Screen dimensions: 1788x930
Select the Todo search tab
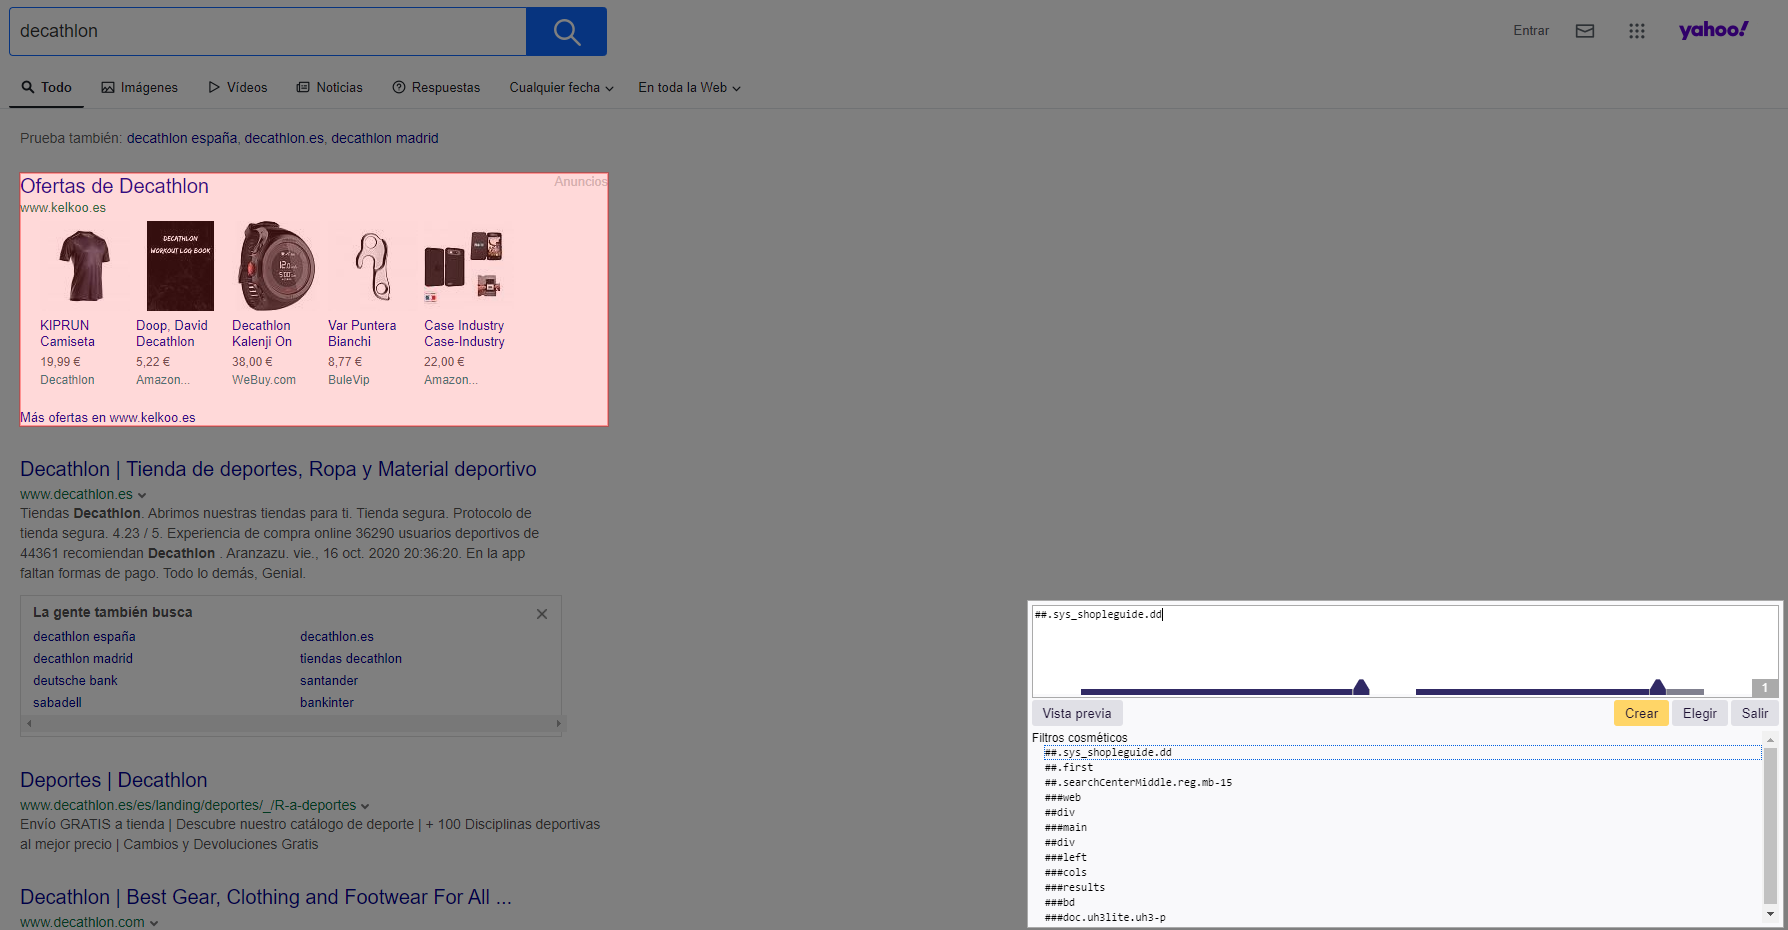click(x=46, y=88)
